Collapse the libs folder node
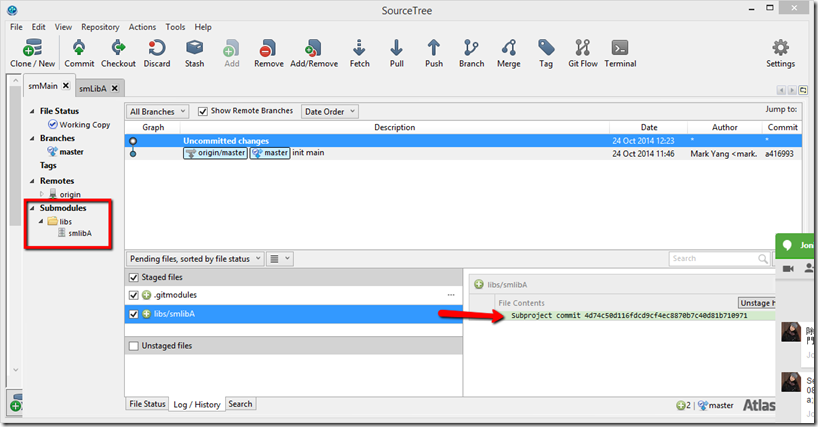818x427 pixels. point(41,222)
